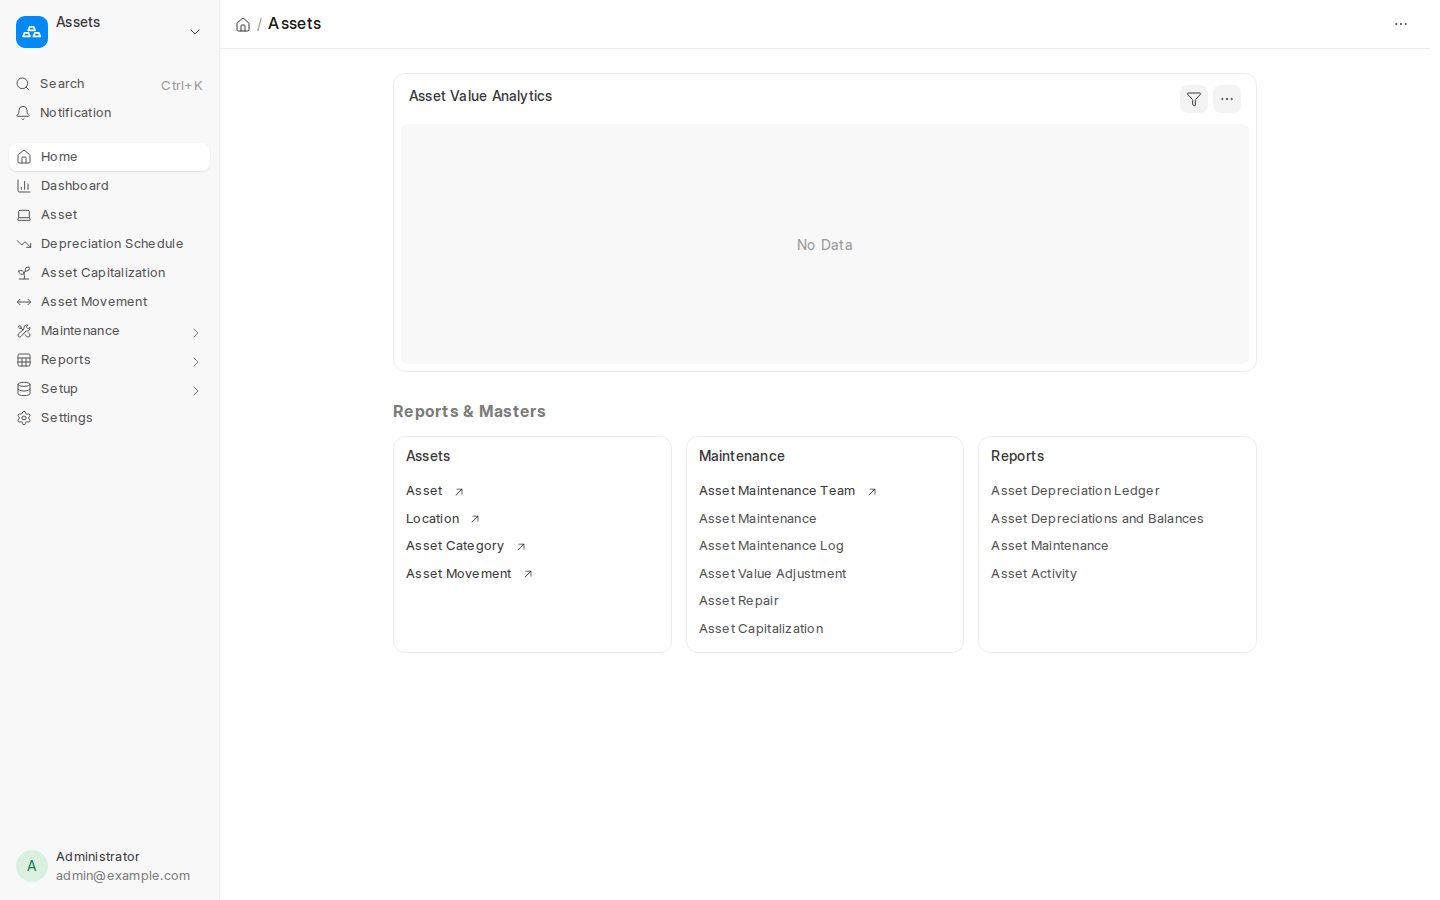Image resolution: width=1440 pixels, height=900 pixels.
Task: Click the Asset Capitalization sidebar icon
Action: coord(24,273)
